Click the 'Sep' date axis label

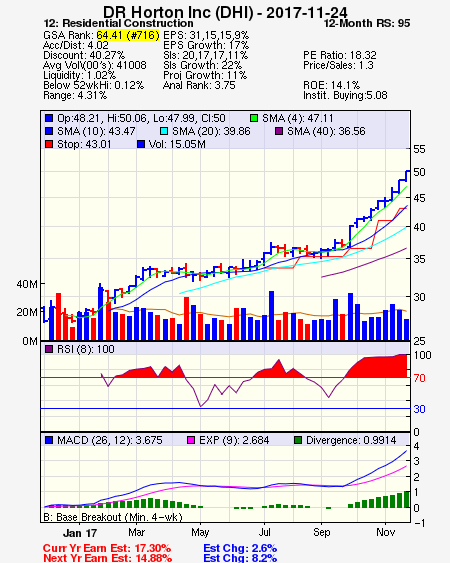[321, 532]
